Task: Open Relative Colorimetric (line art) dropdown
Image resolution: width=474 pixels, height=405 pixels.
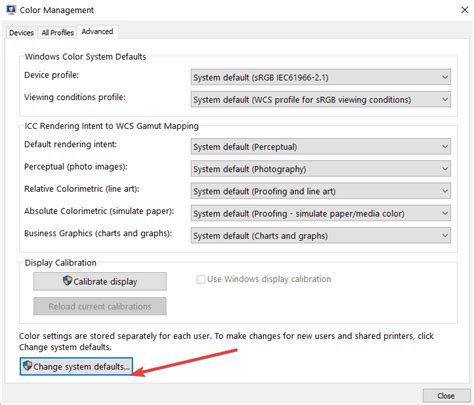Action: [321, 191]
